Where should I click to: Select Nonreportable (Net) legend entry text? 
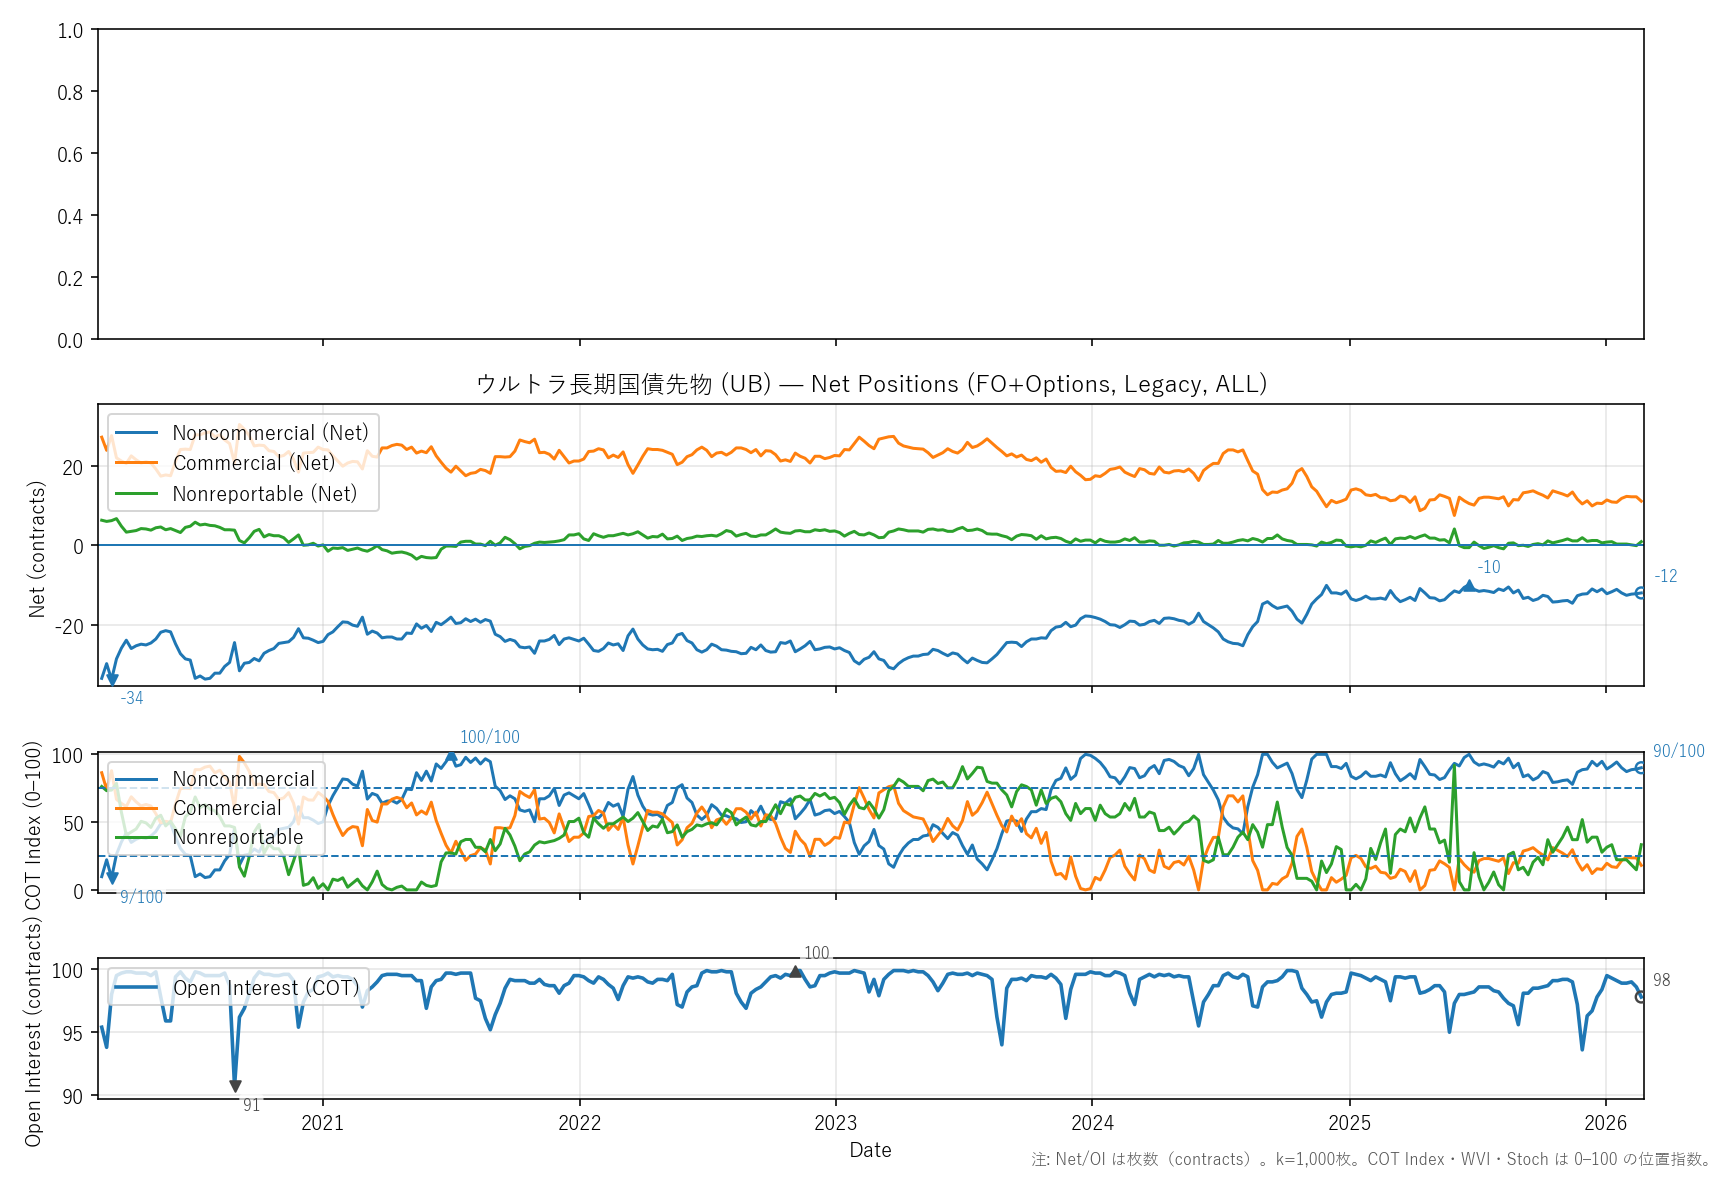point(264,494)
